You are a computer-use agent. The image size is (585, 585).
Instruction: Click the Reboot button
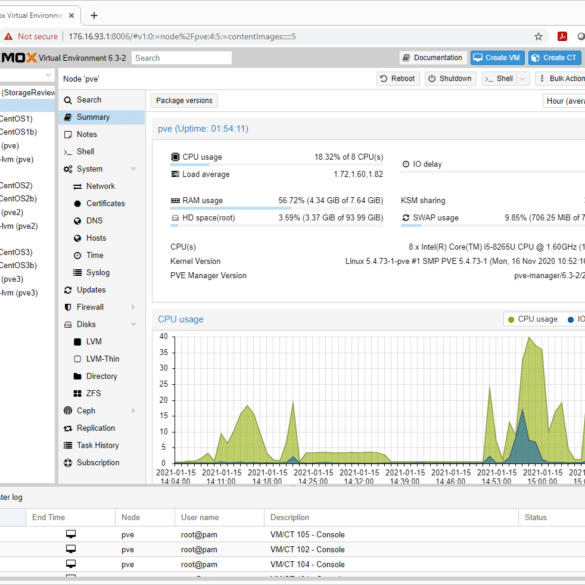pyautogui.click(x=398, y=79)
